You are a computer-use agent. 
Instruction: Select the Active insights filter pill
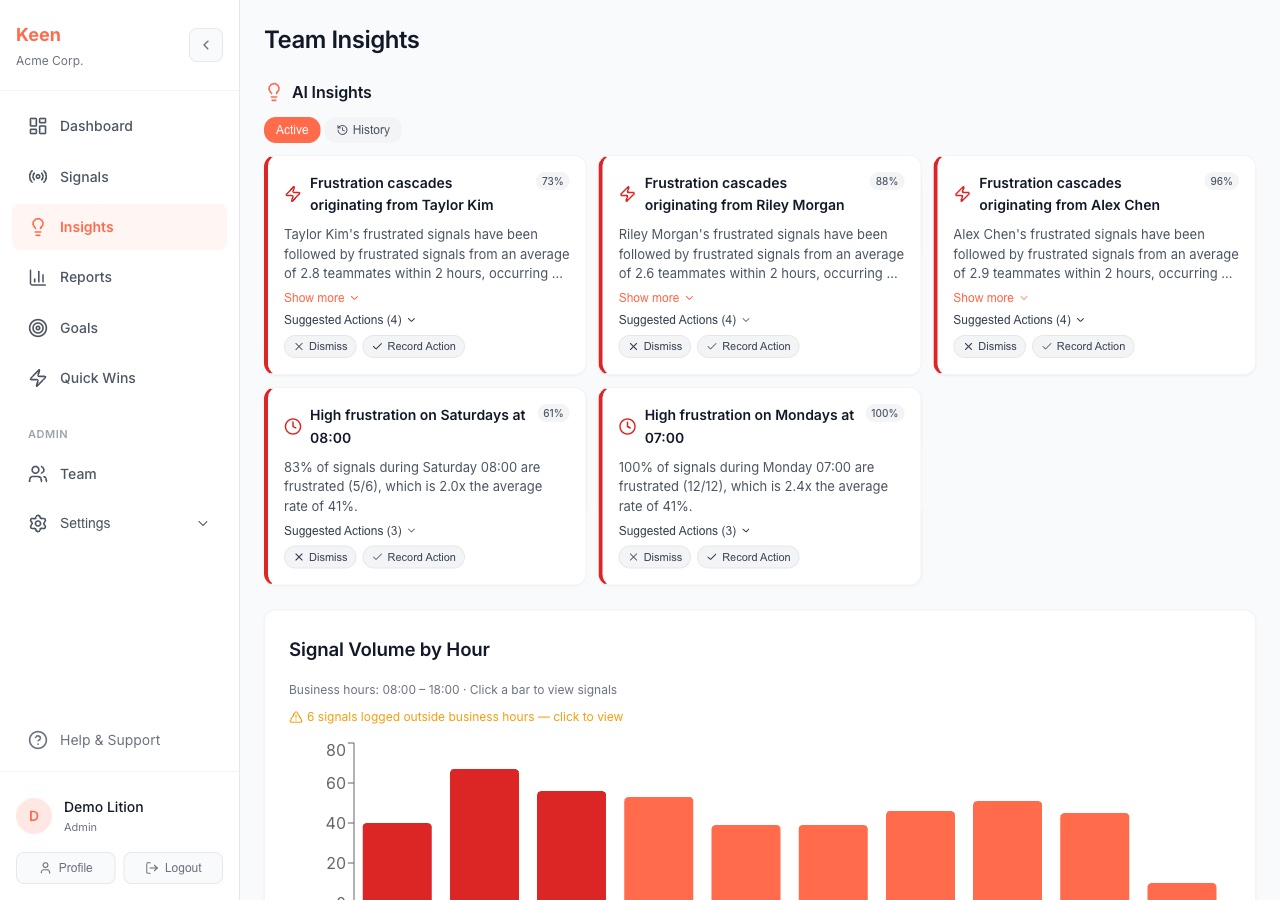(x=291, y=130)
